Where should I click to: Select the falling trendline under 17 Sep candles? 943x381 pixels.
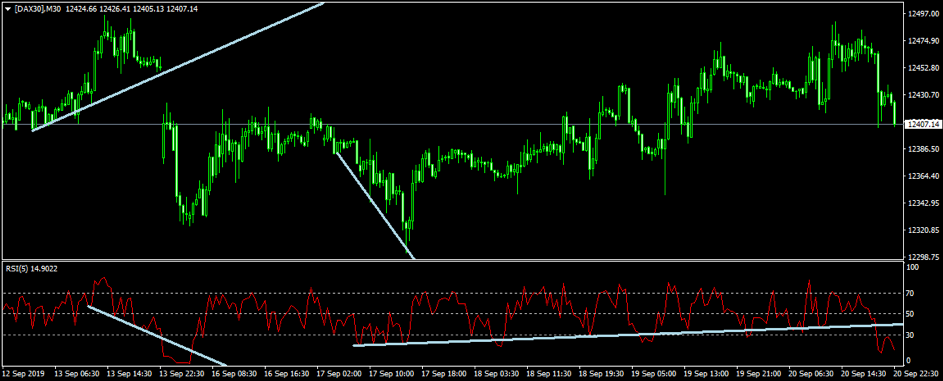375,206
